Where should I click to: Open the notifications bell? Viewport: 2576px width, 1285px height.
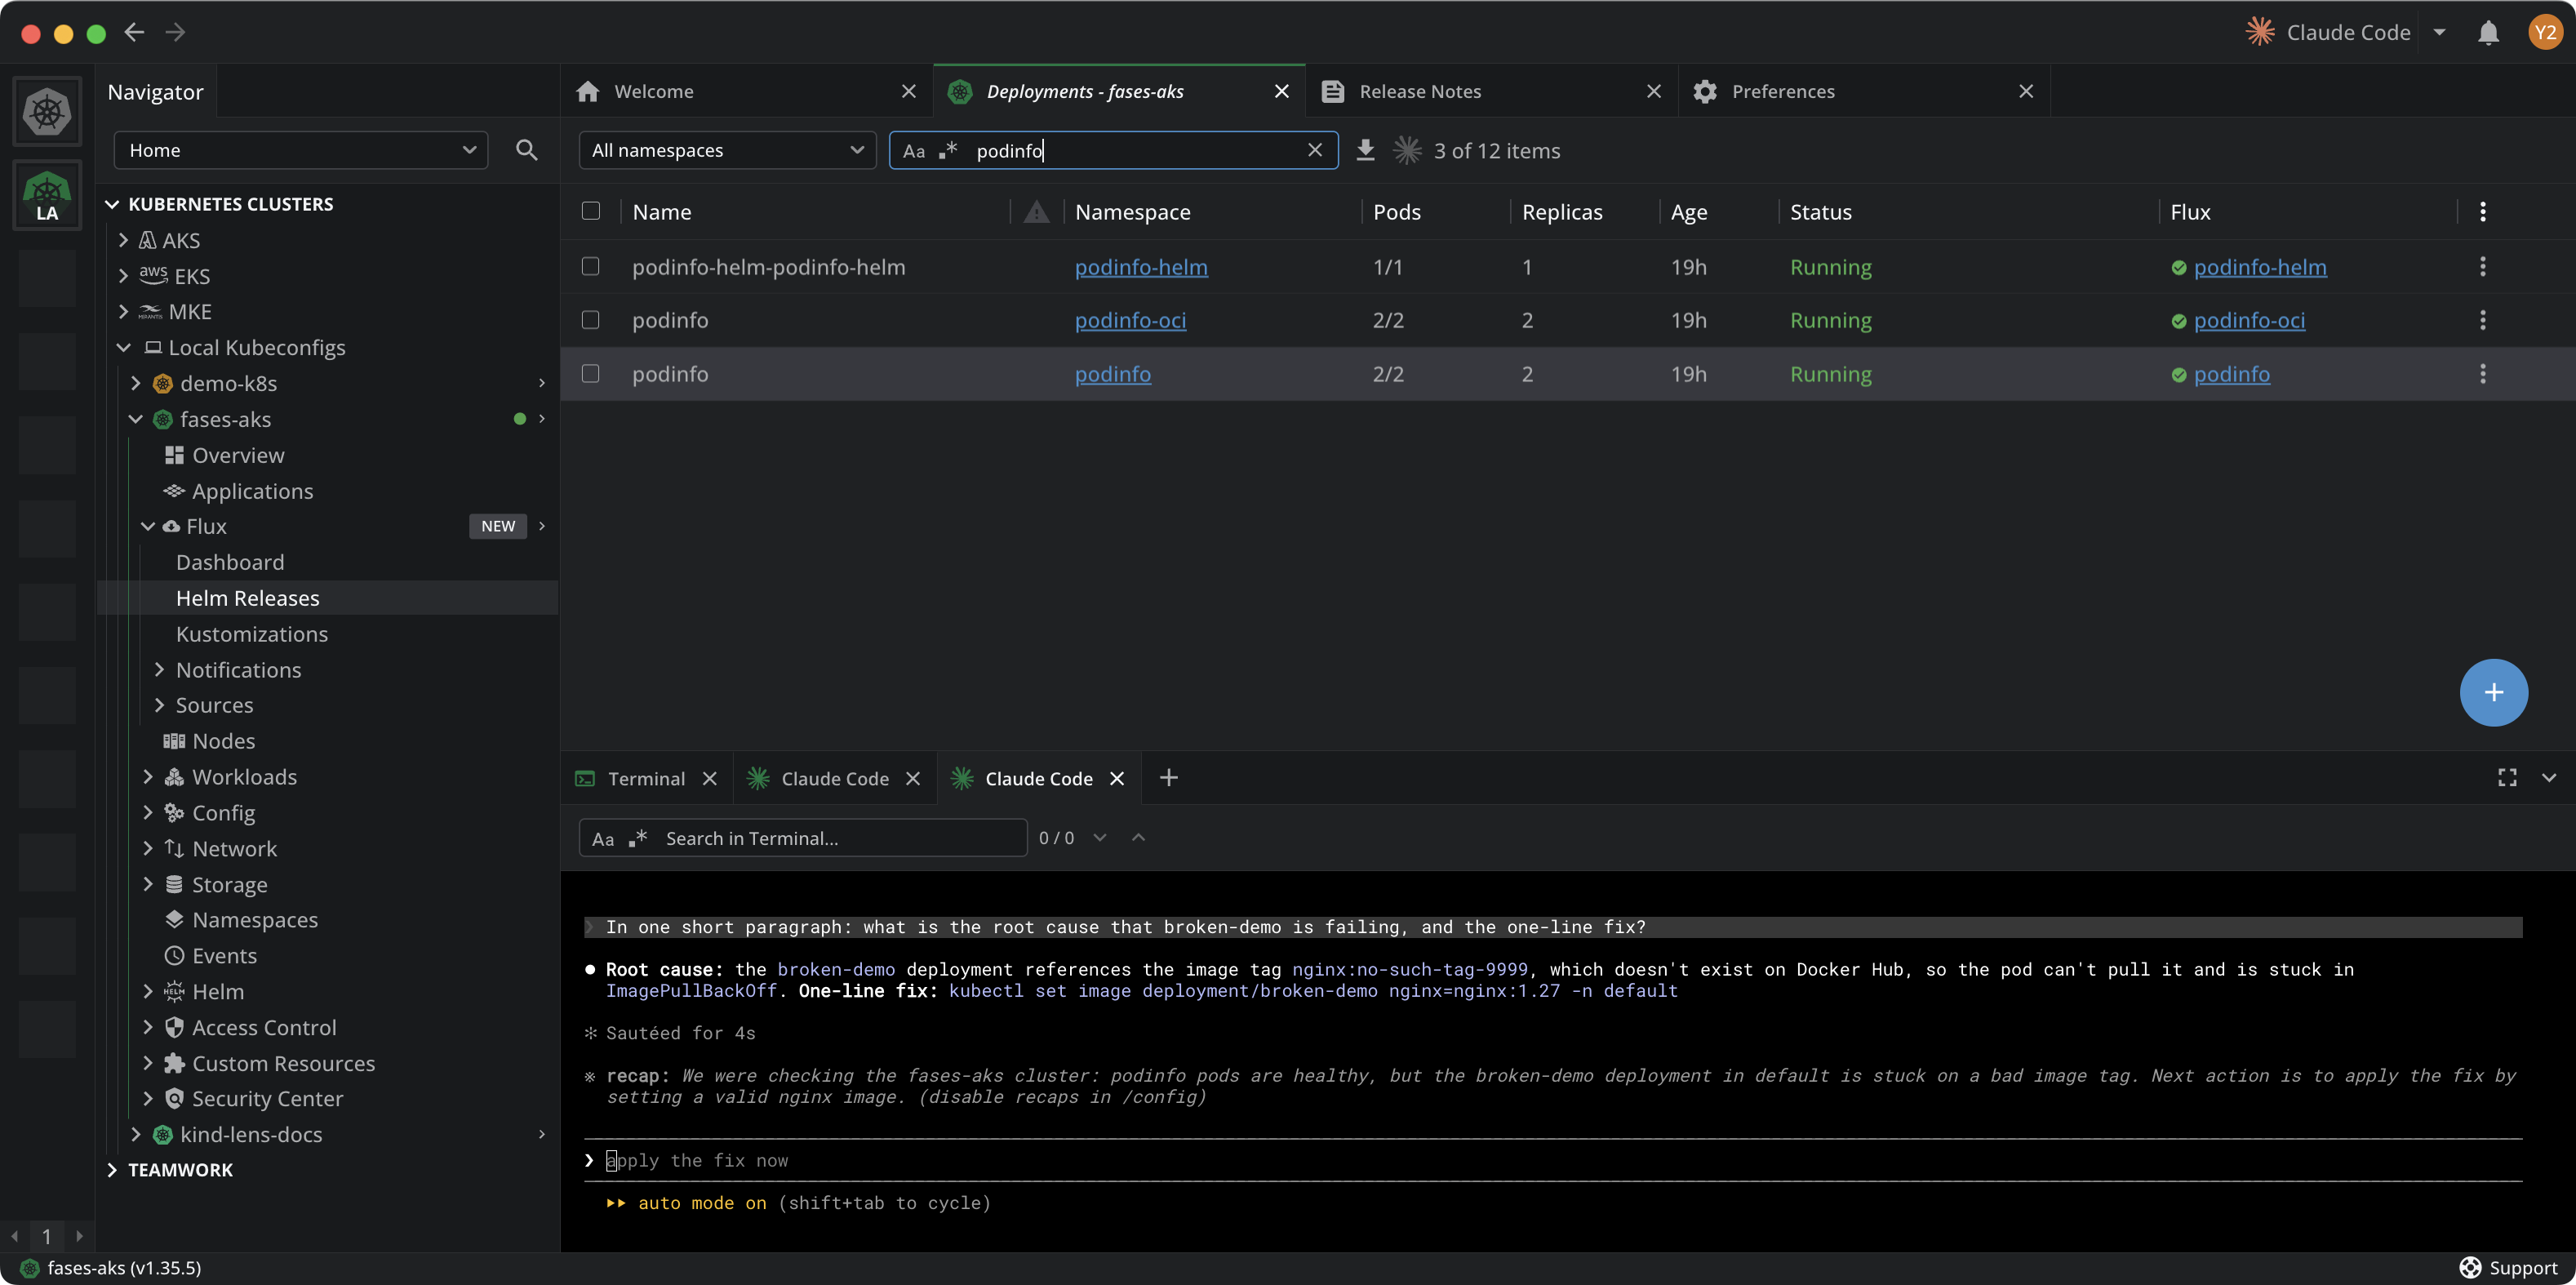tap(2488, 32)
